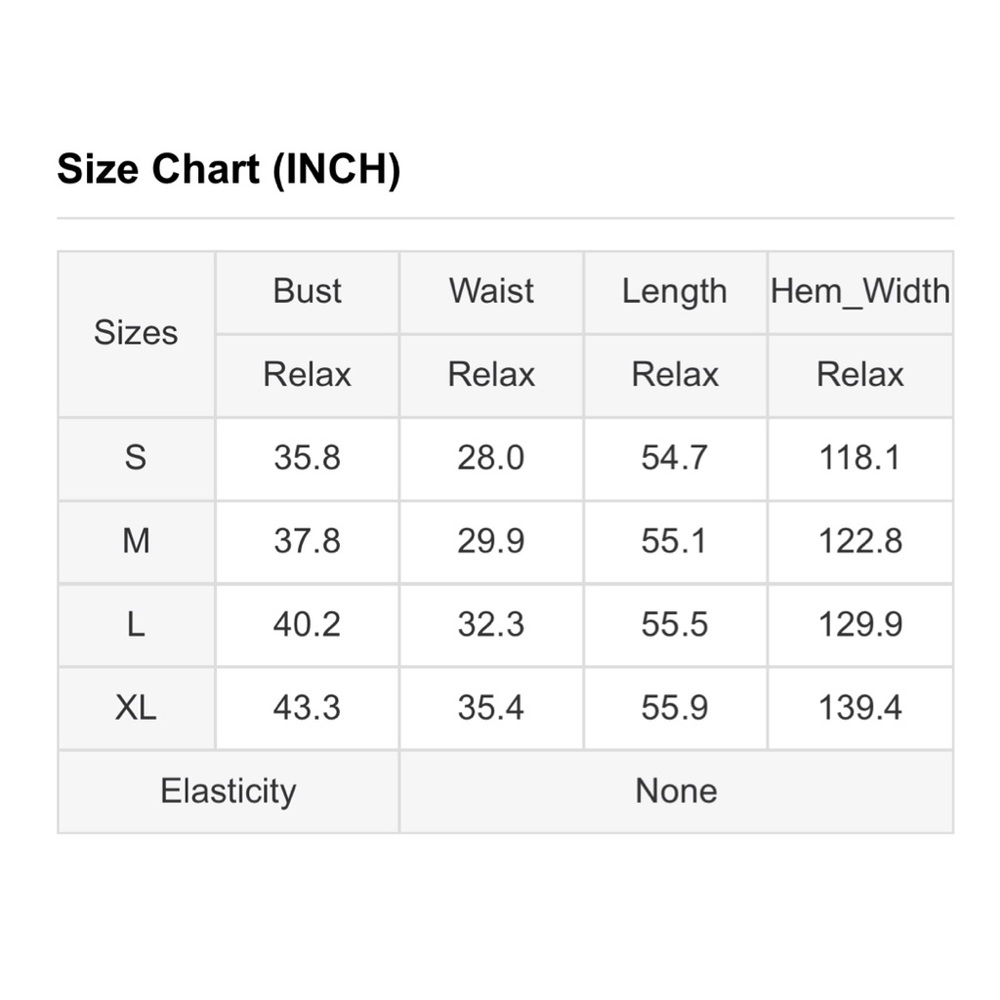Select the XL size row label

click(x=136, y=708)
